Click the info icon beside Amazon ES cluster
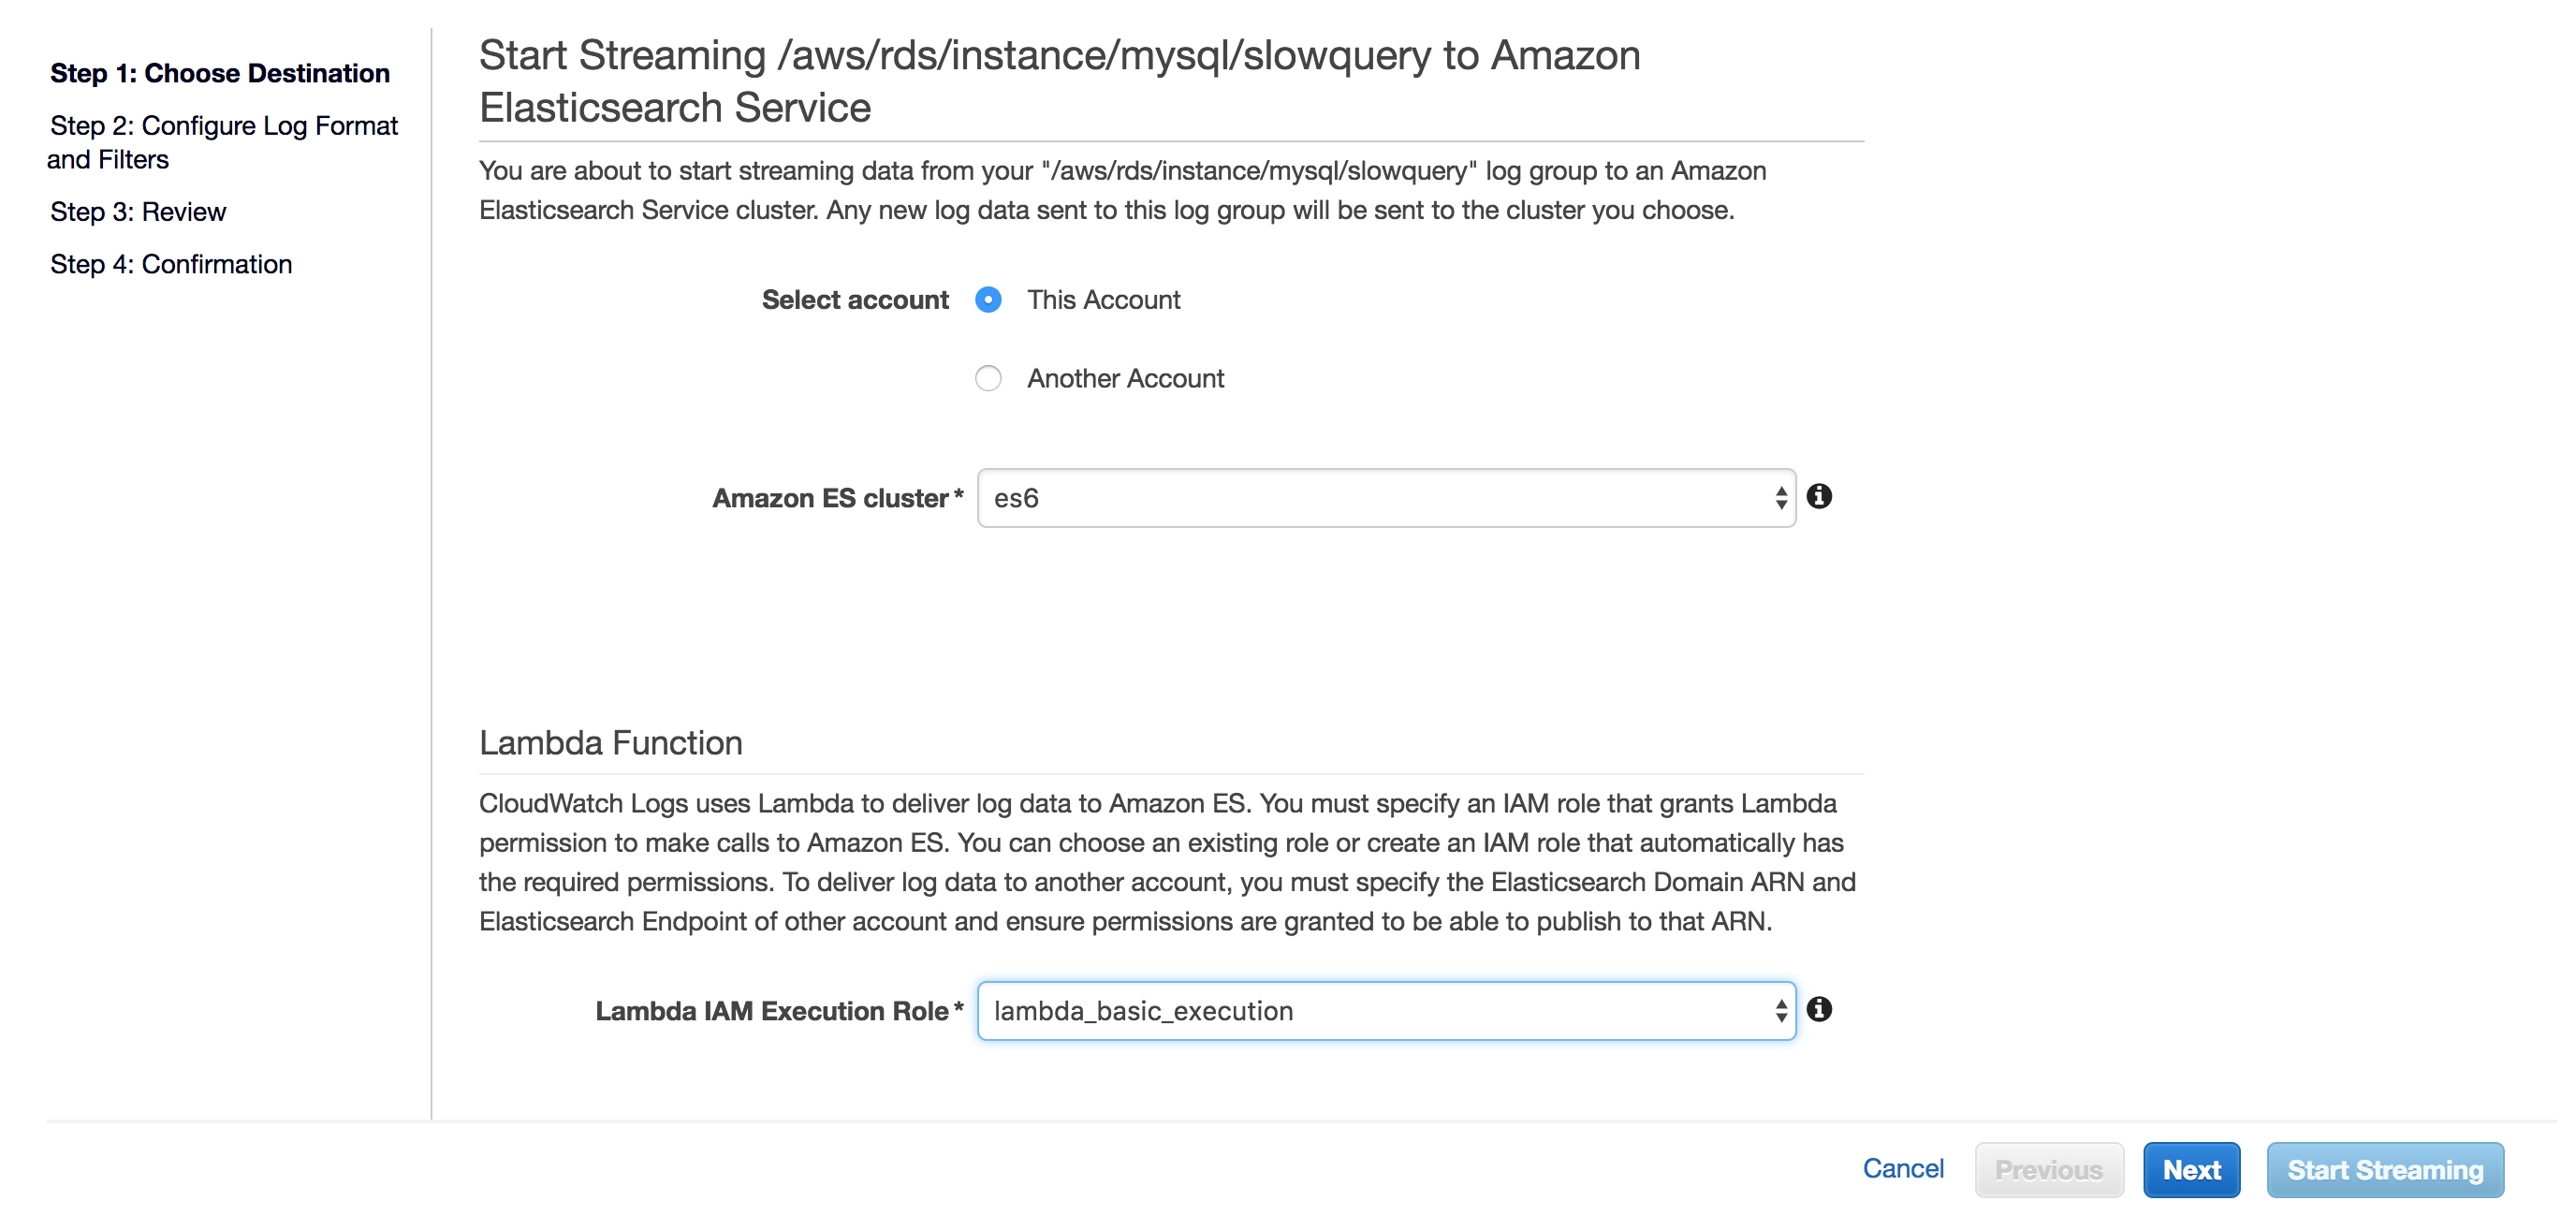The width and height of the screenshot is (2576, 1230). pyautogui.click(x=1819, y=496)
